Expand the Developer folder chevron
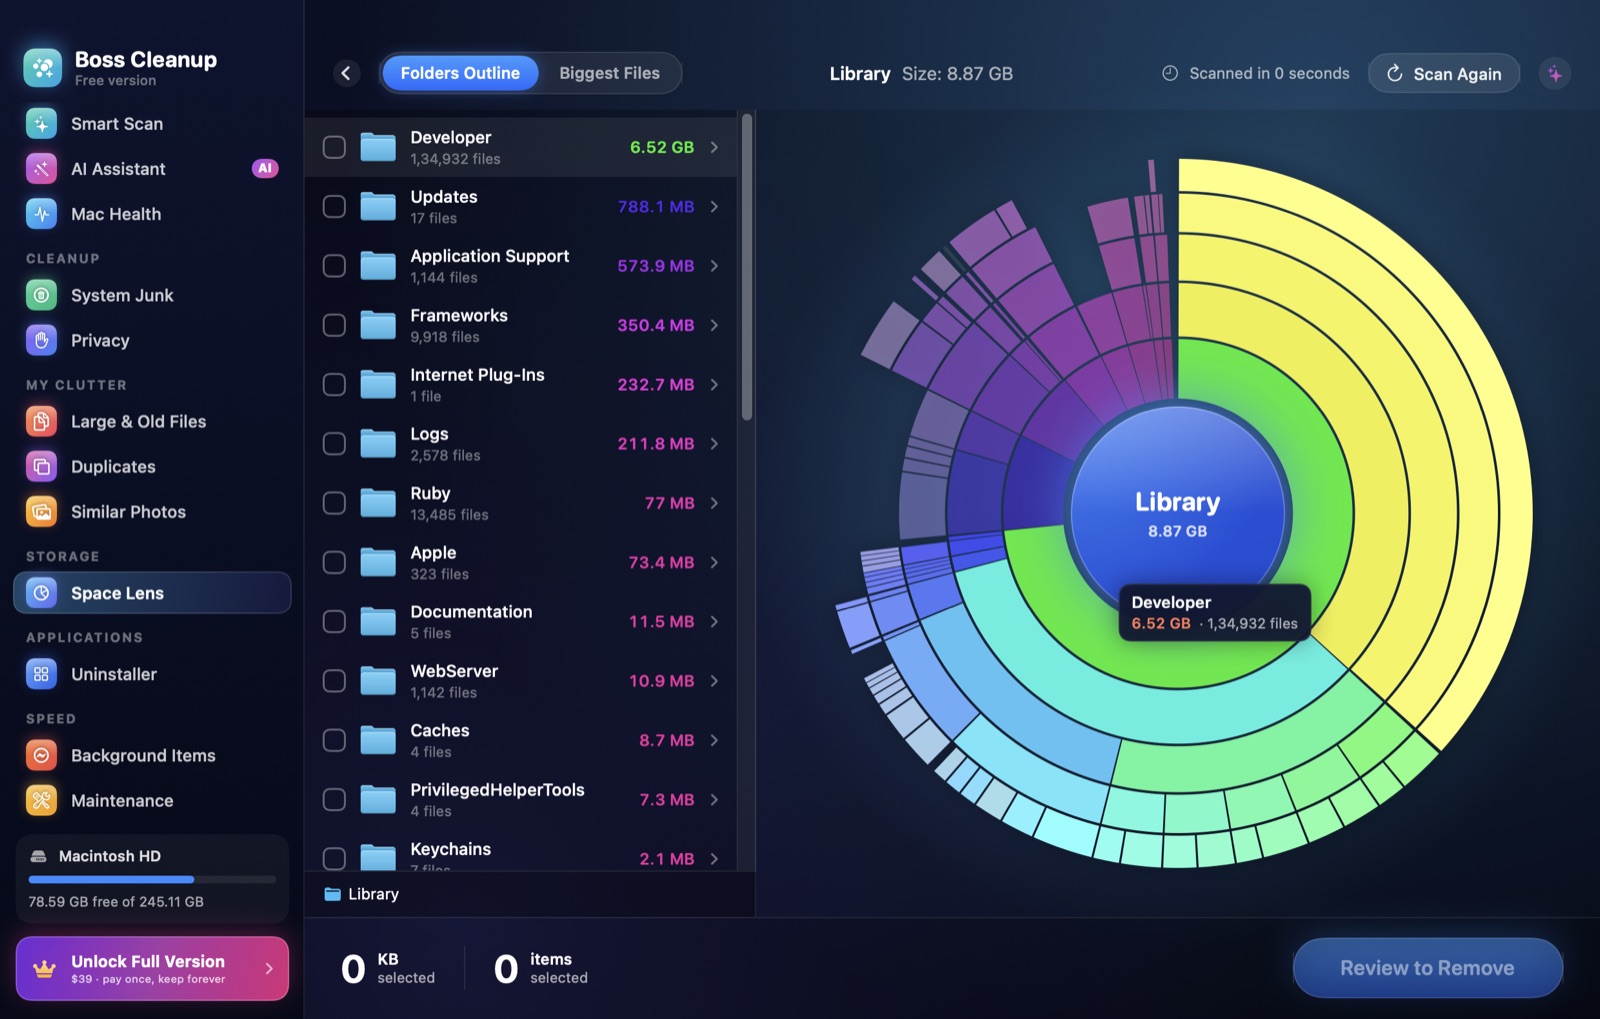Screen dimensions: 1600x1019 (x=714, y=147)
